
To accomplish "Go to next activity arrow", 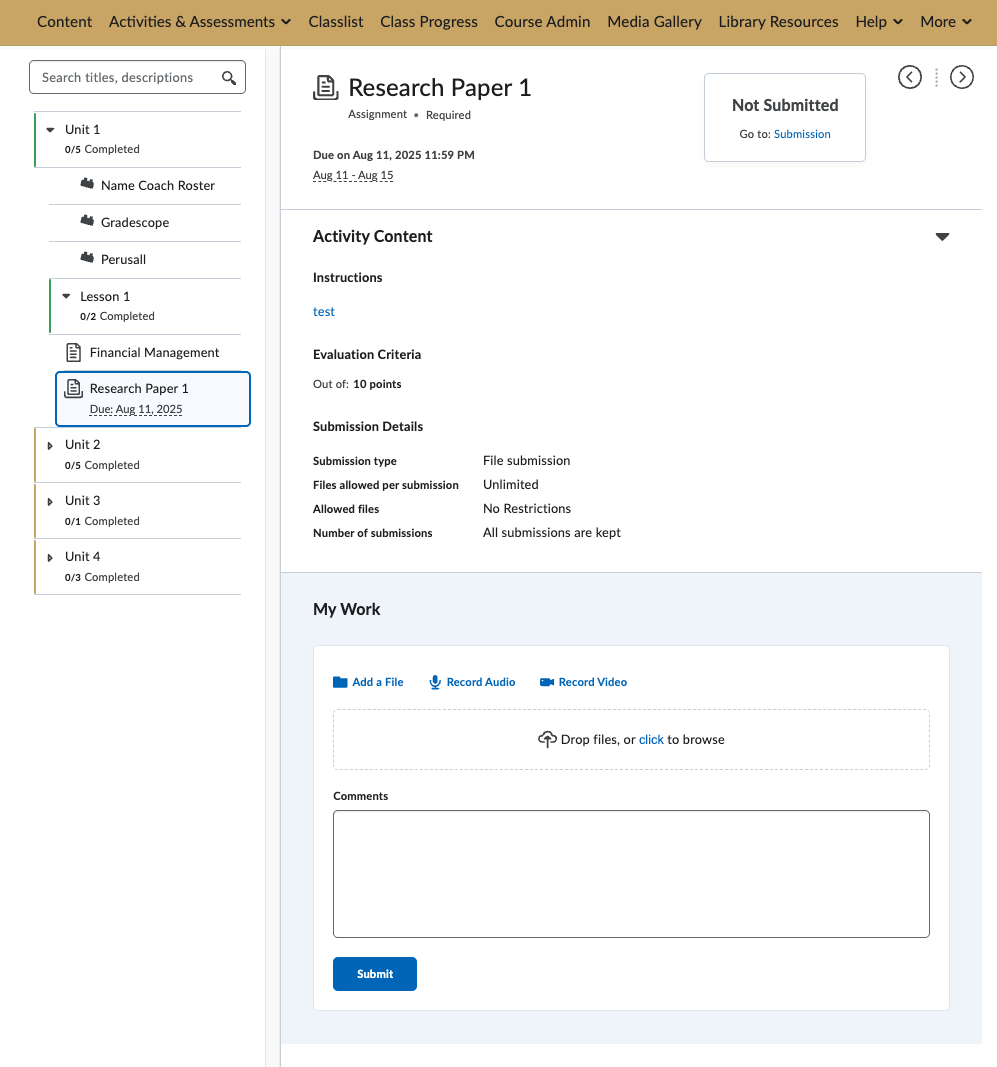I will tap(961, 77).
